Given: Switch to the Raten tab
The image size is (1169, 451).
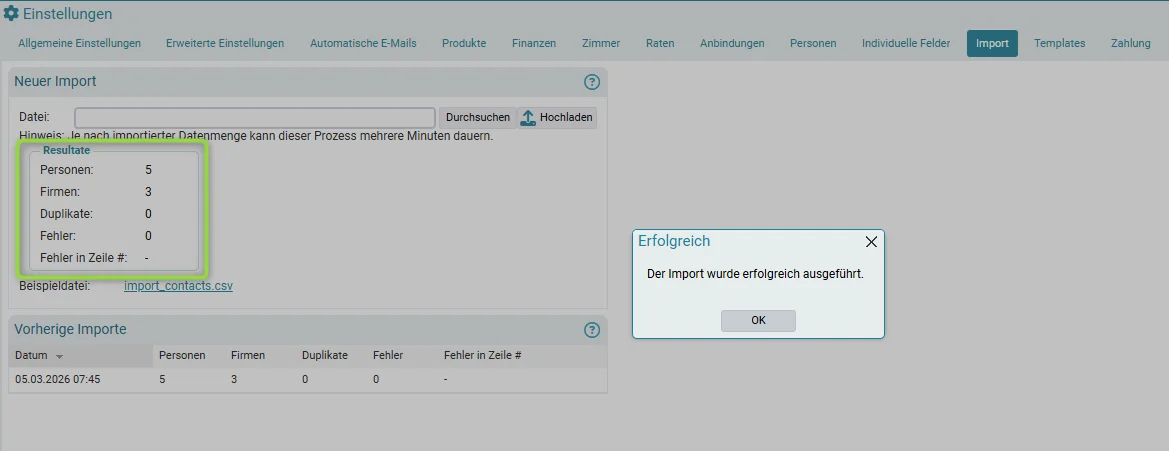Looking at the screenshot, I should (x=661, y=43).
